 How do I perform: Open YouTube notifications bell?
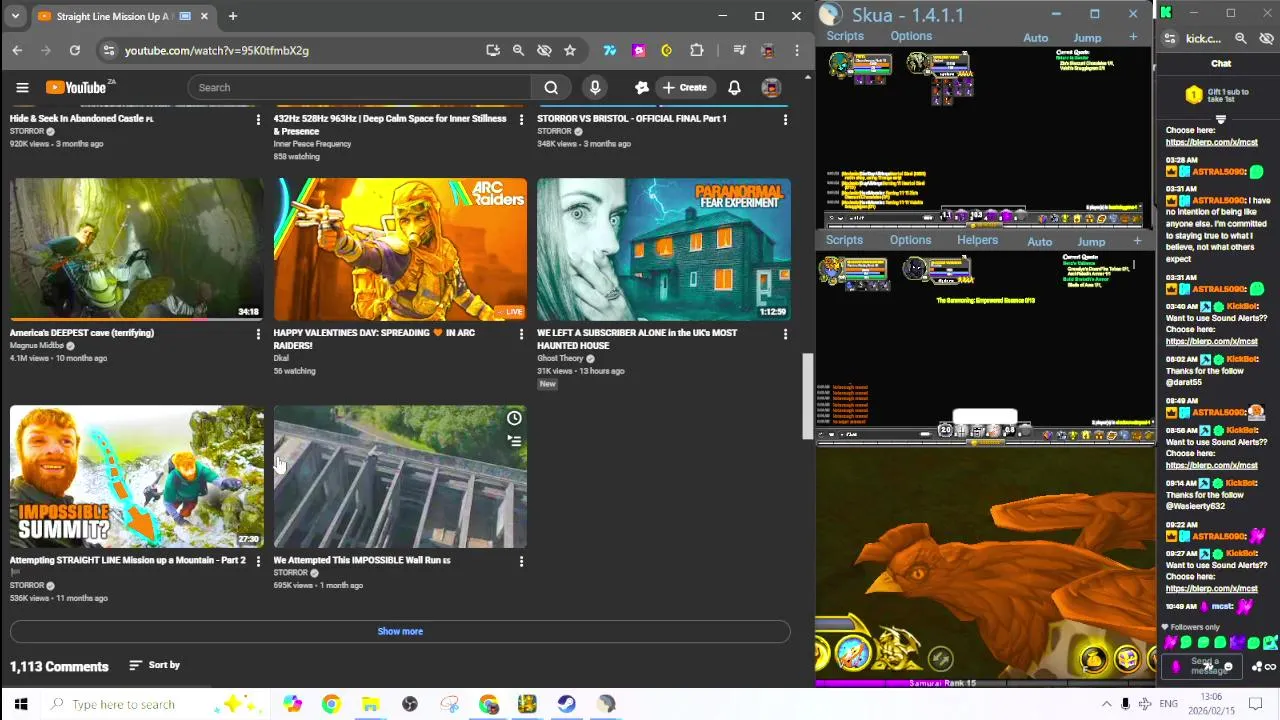[x=734, y=87]
